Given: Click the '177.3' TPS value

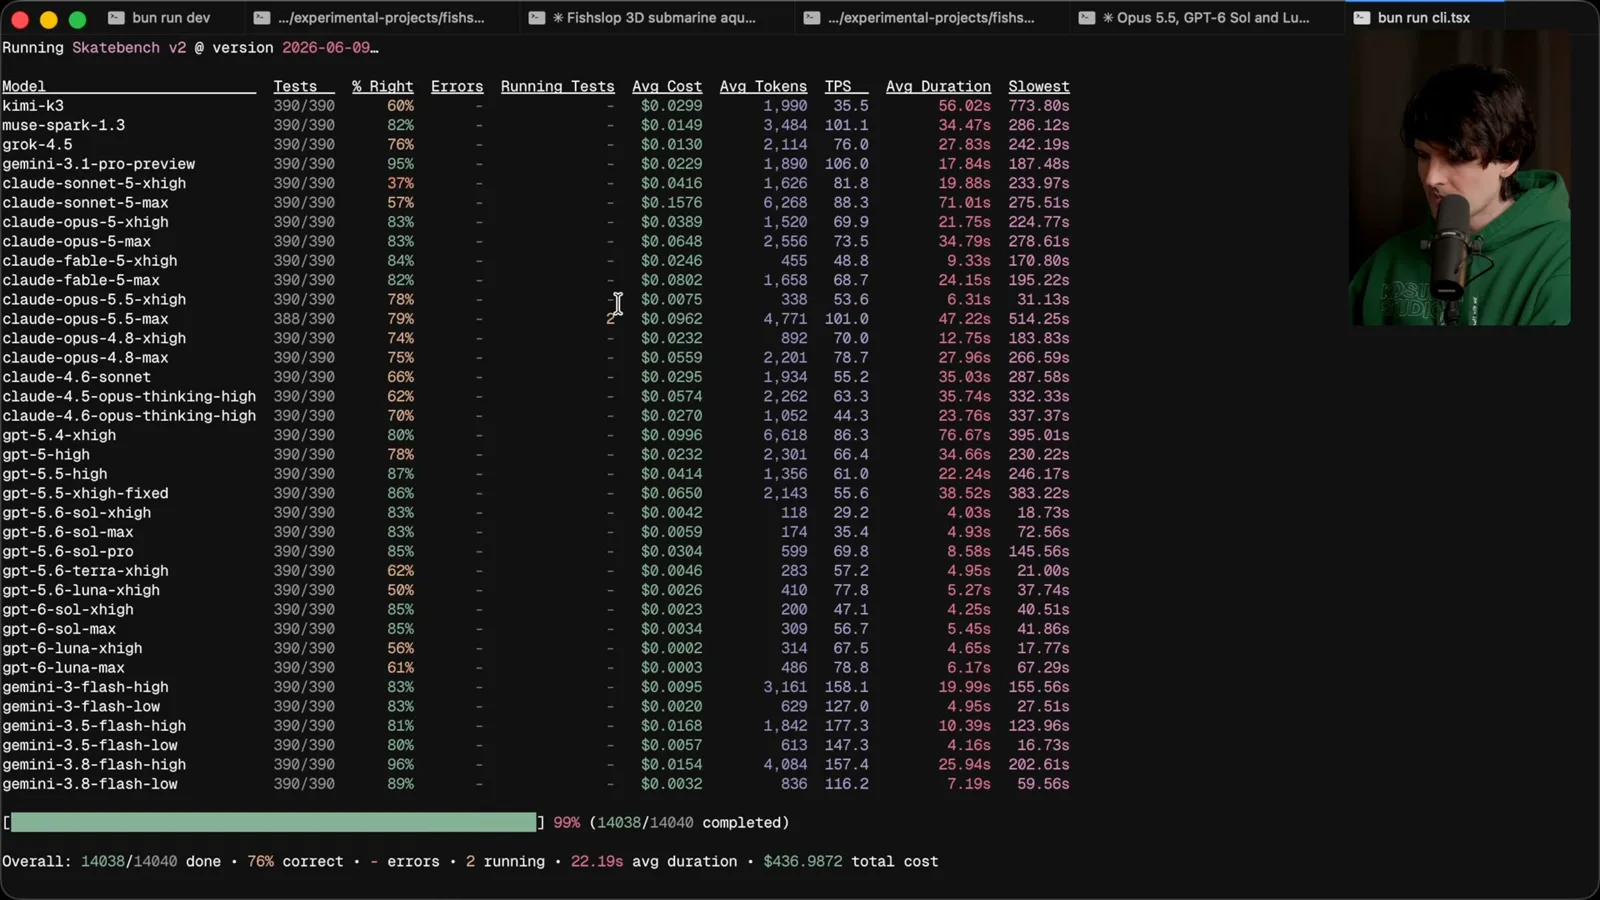Looking at the screenshot, I should (x=846, y=726).
